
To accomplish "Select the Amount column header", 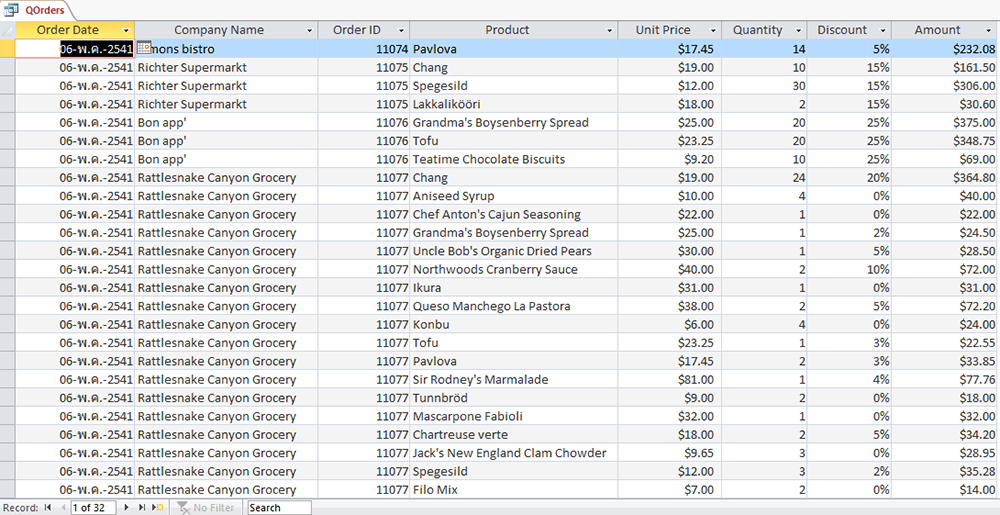I will point(936,30).
